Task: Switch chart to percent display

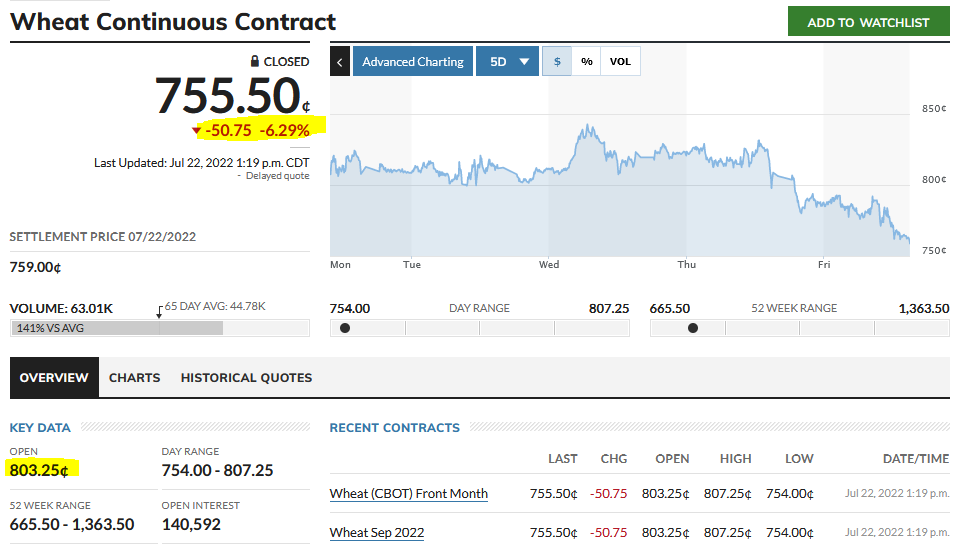Action: coord(586,62)
